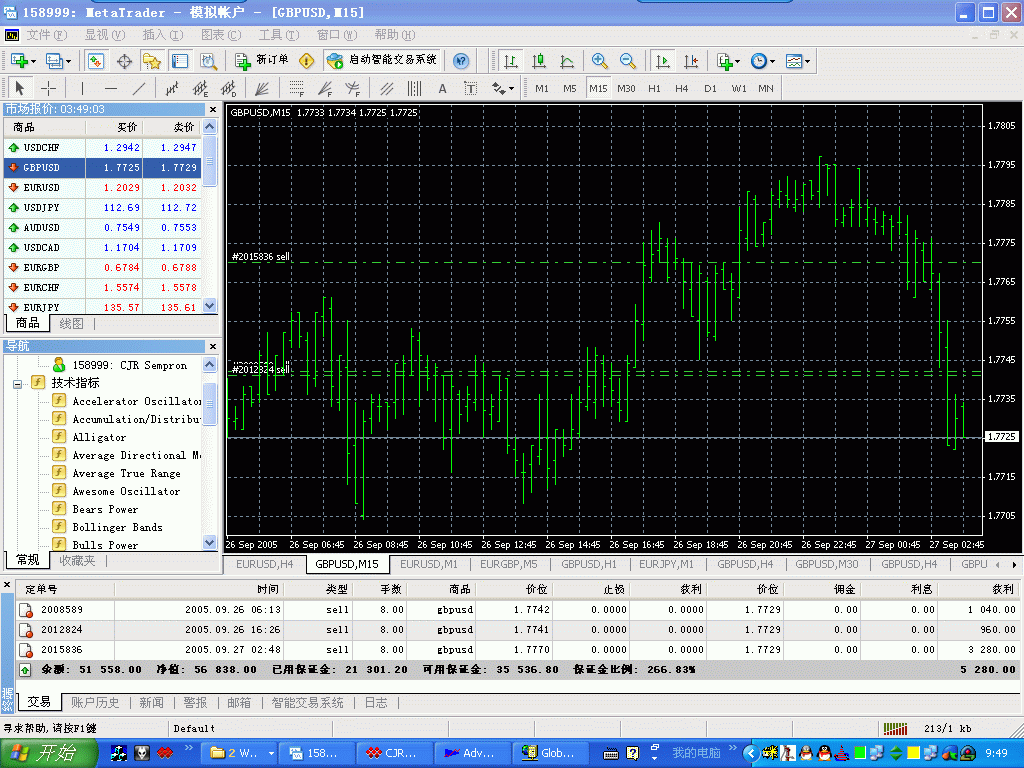Collapse the 技术指标 tree node
The height and width of the screenshot is (768, 1024).
[18, 383]
